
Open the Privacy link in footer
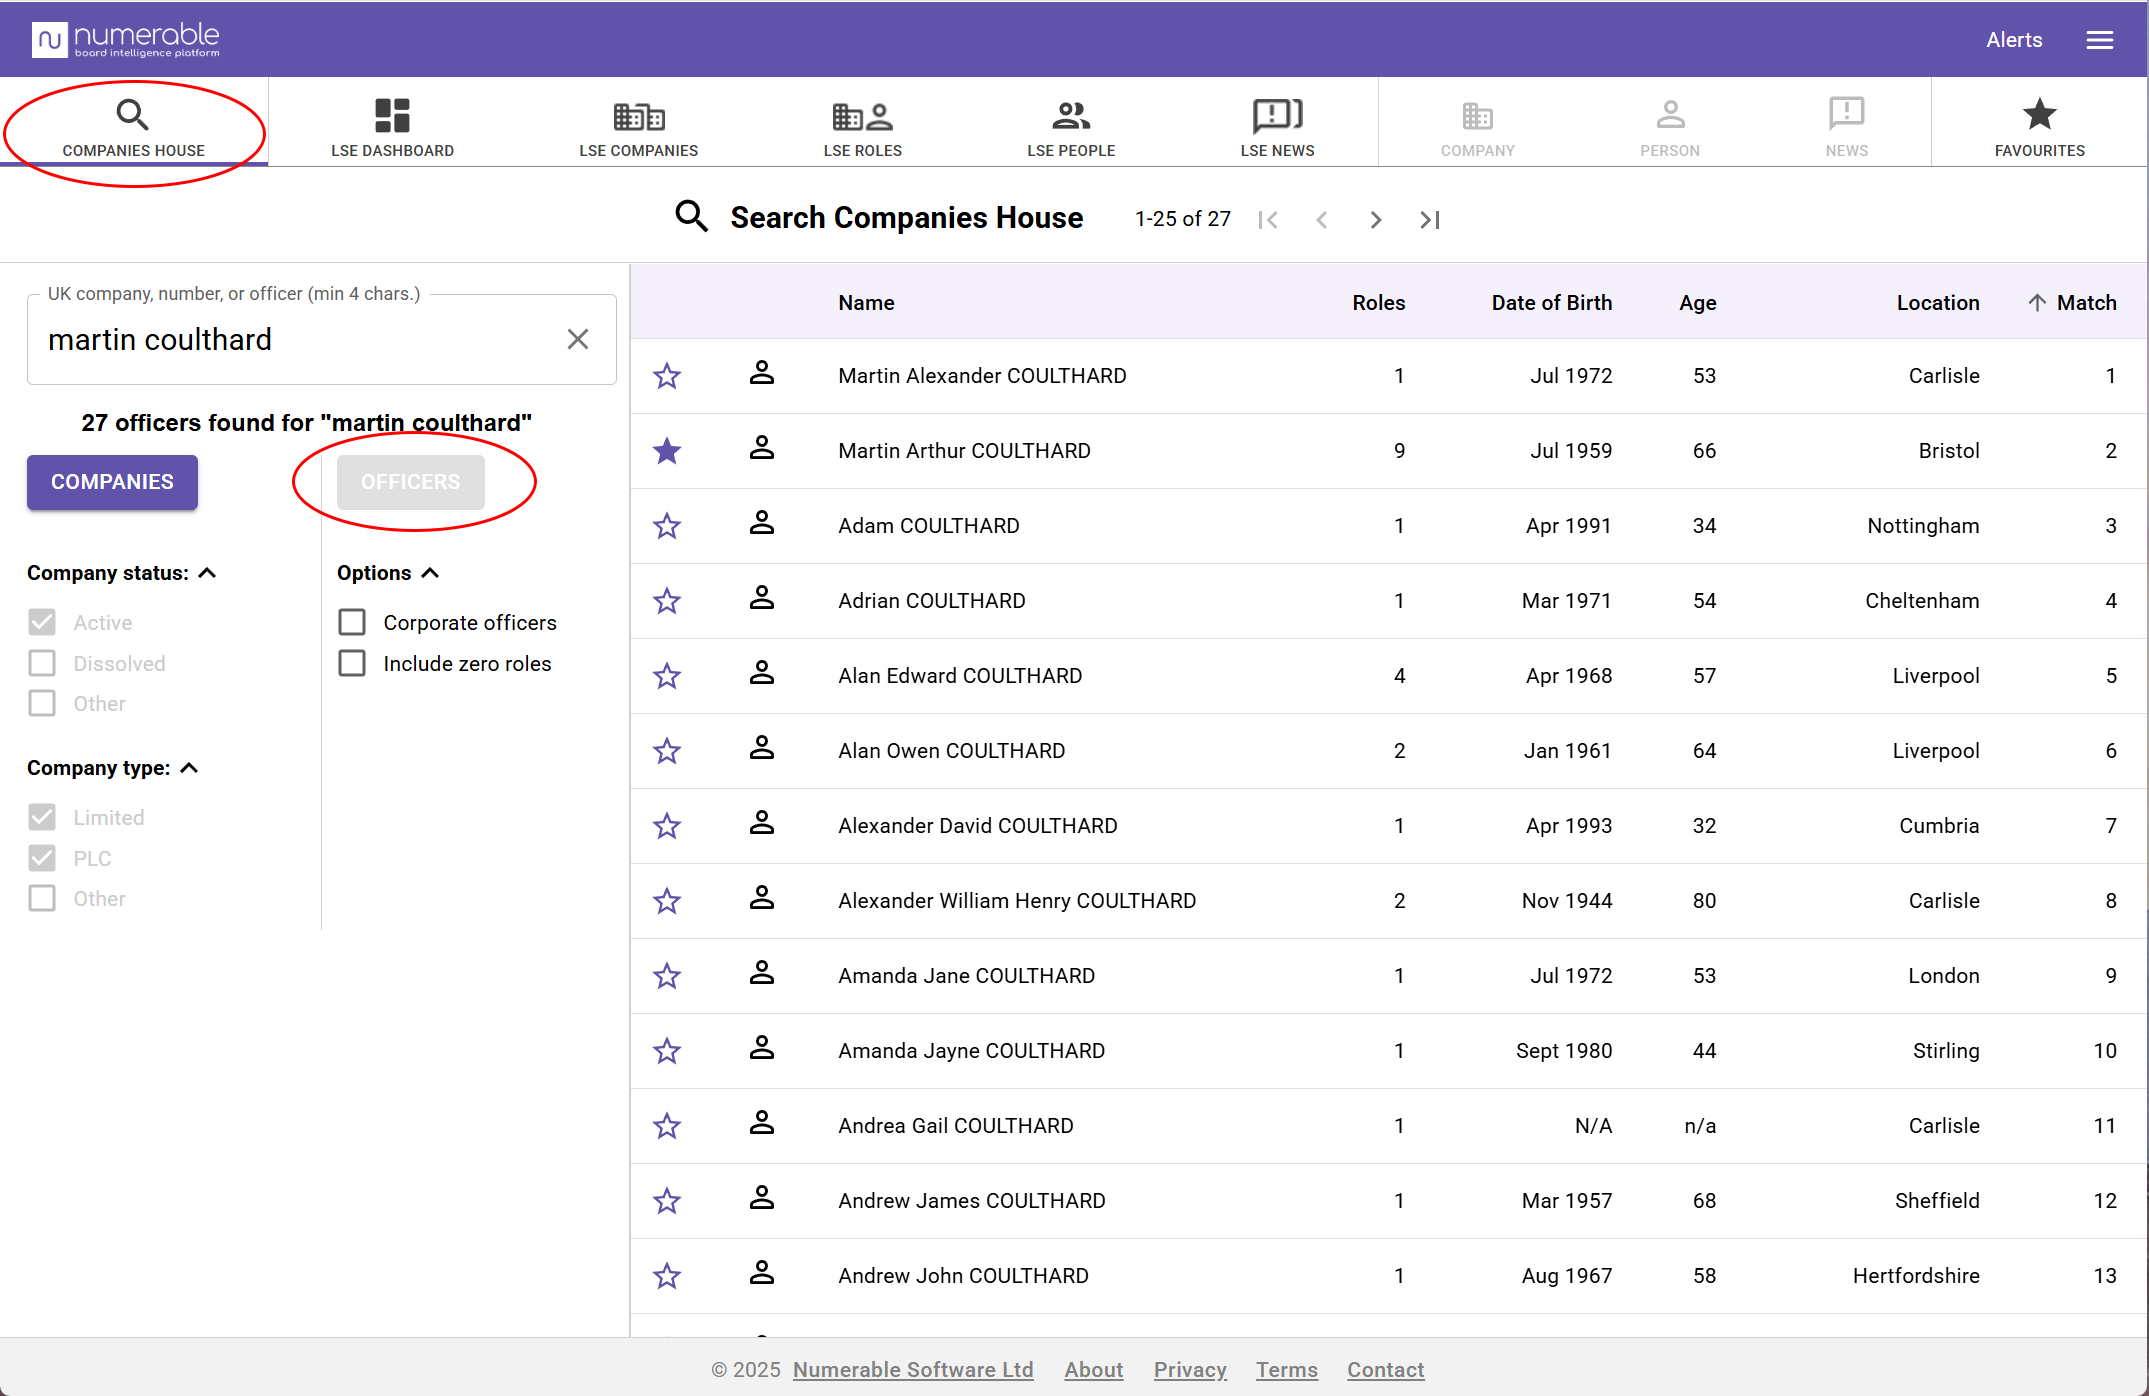tap(1190, 1370)
